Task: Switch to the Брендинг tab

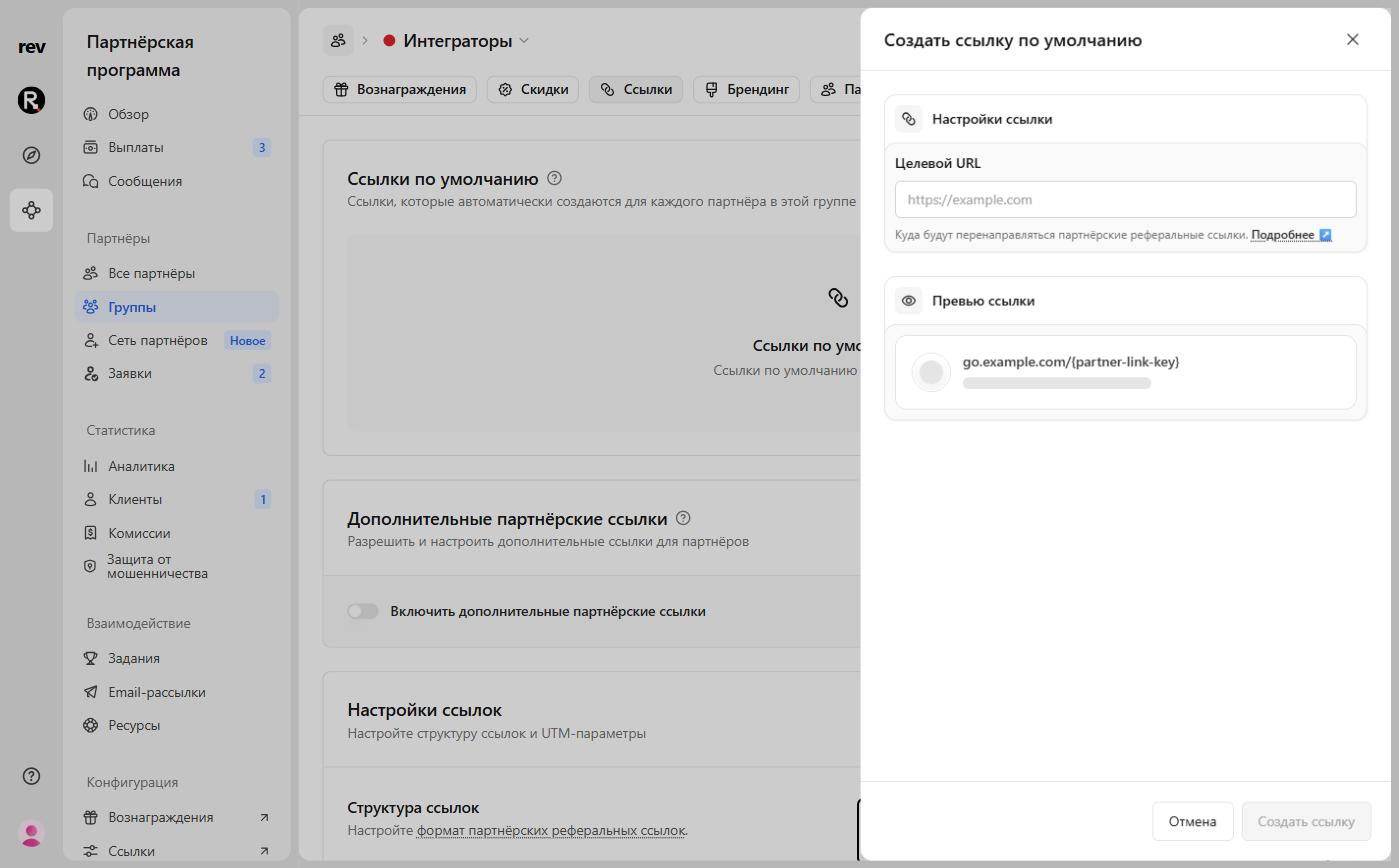Action: tap(746, 89)
